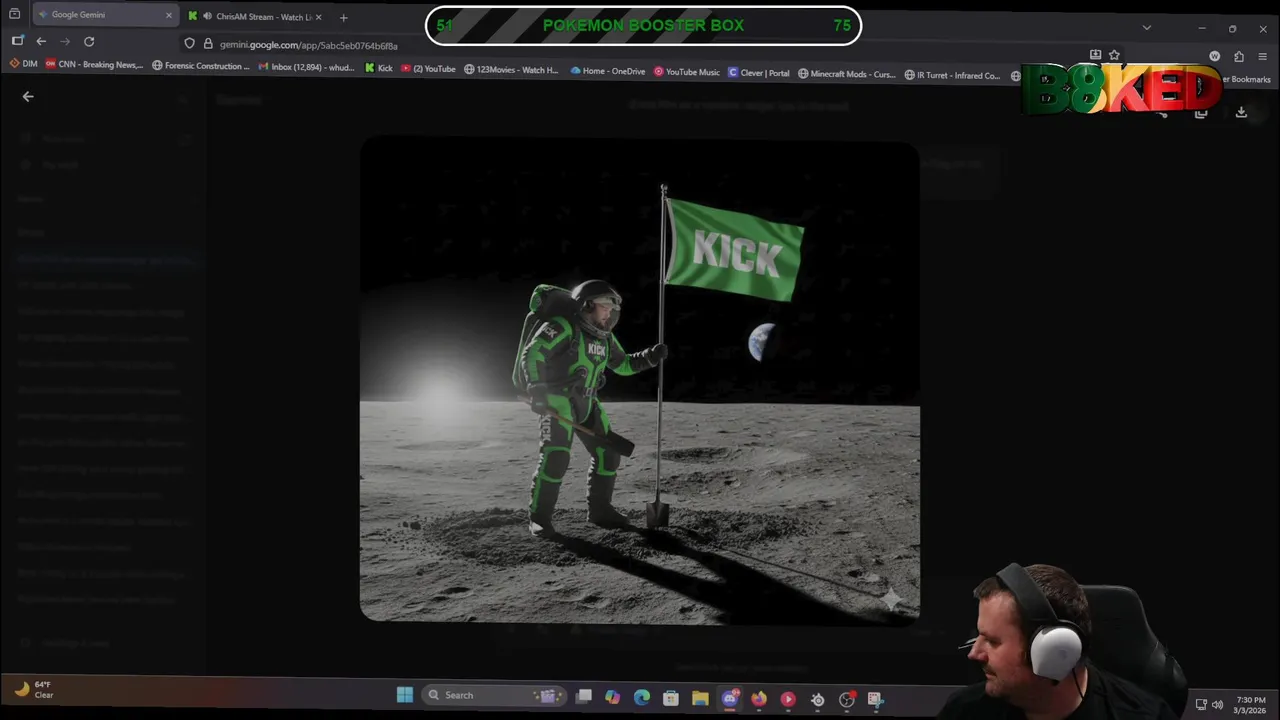1280x720 pixels.
Task: Open File Explorer from the taskbar
Action: (x=700, y=698)
